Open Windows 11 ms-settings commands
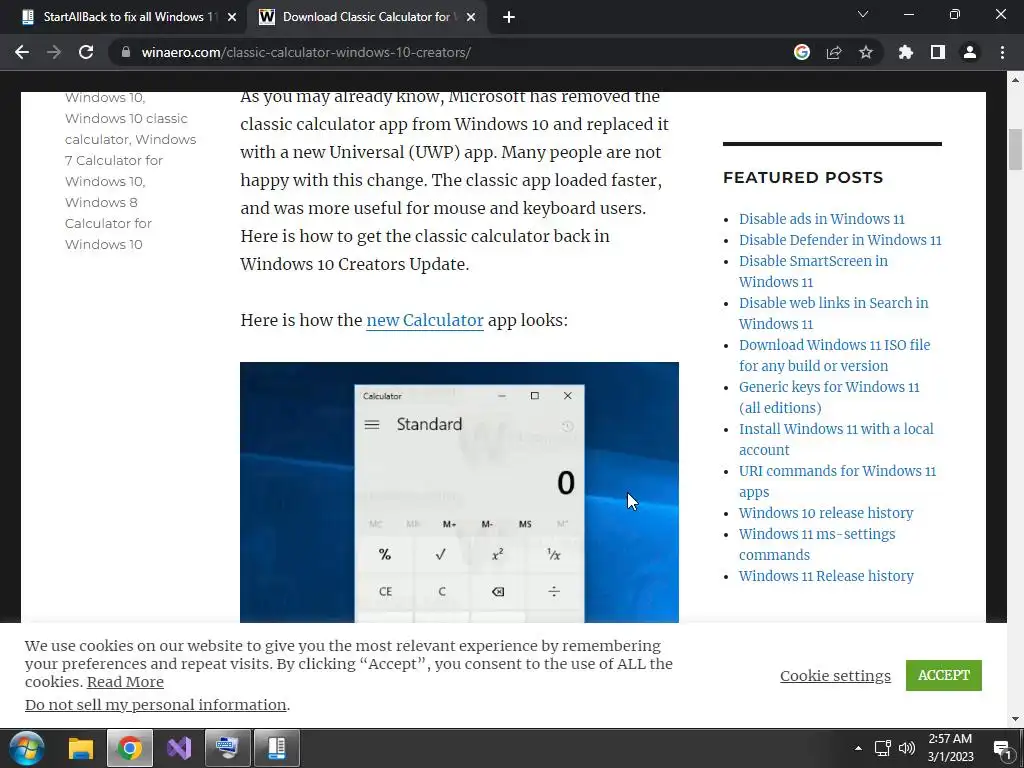Image resolution: width=1024 pixels, height=768 pixels. tap(817, 544)
